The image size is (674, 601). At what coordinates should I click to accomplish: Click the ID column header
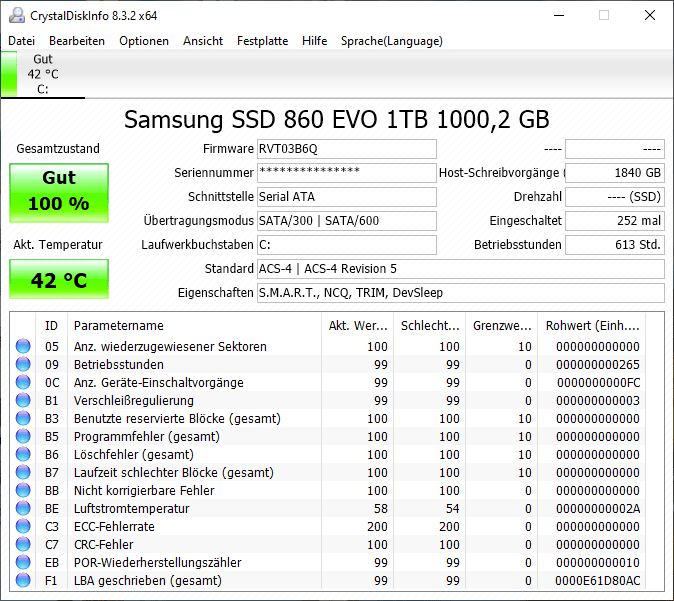51,325
